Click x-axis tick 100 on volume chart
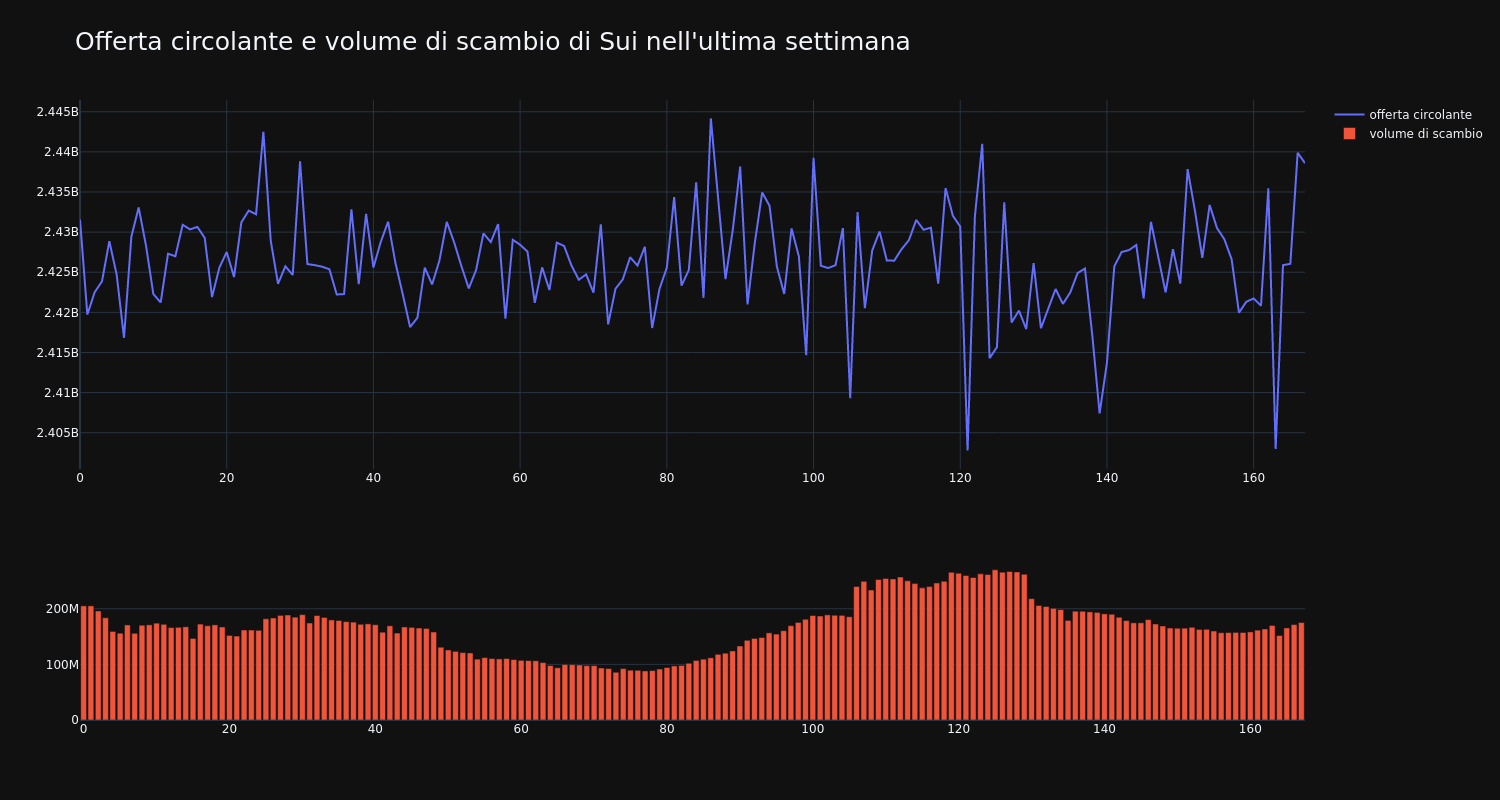This screenshot has width=1500, height=800. pyautogui.click(x=813, y=729)
